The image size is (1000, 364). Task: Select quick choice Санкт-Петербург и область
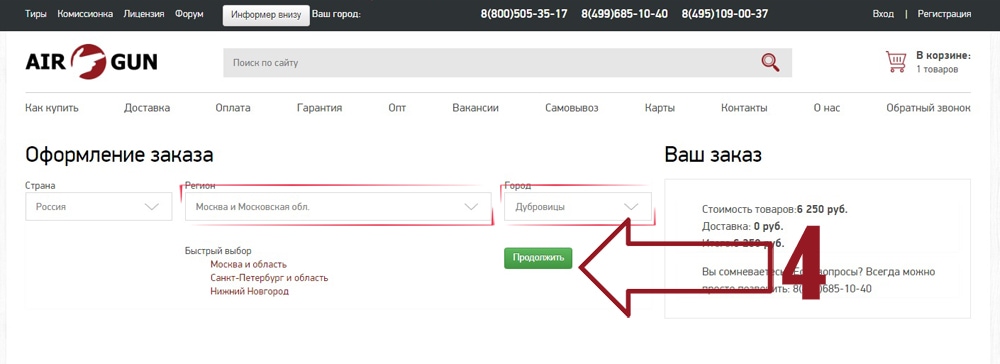(269, 278)
